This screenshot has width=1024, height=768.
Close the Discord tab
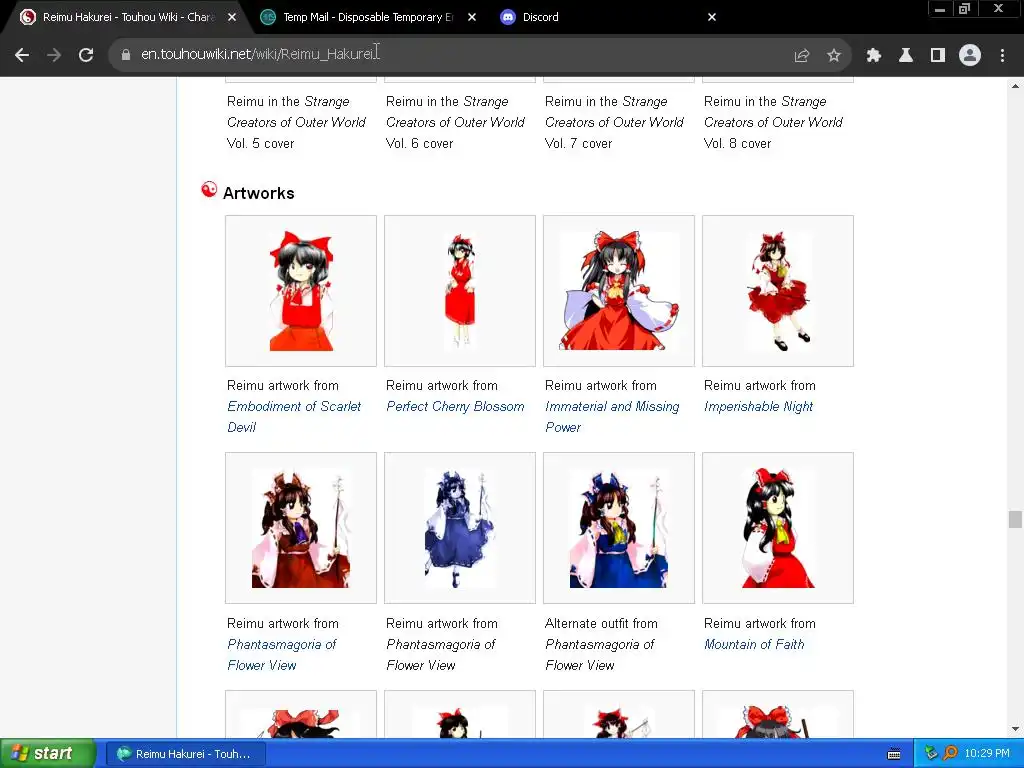click(x=712, y=17)
